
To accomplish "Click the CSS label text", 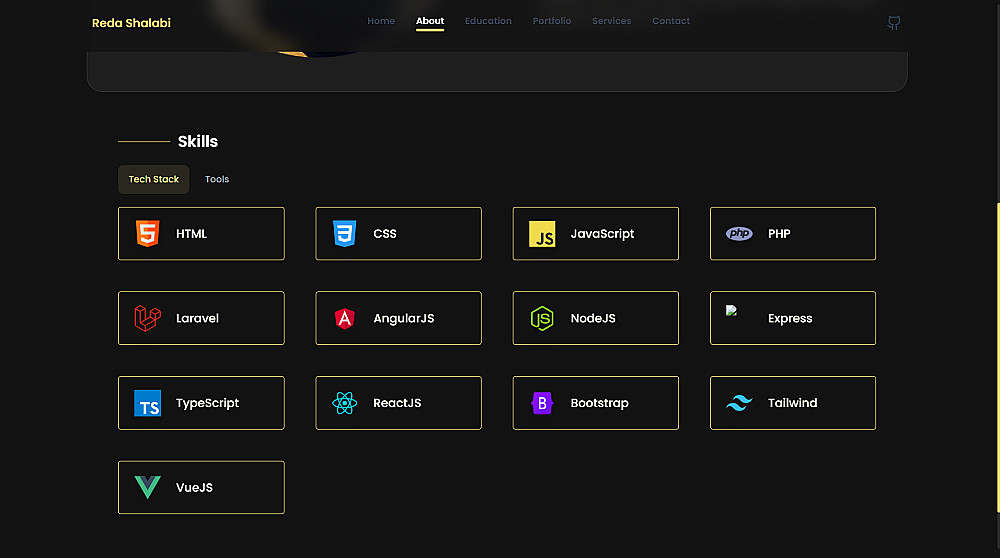I will tap(385, 234).
